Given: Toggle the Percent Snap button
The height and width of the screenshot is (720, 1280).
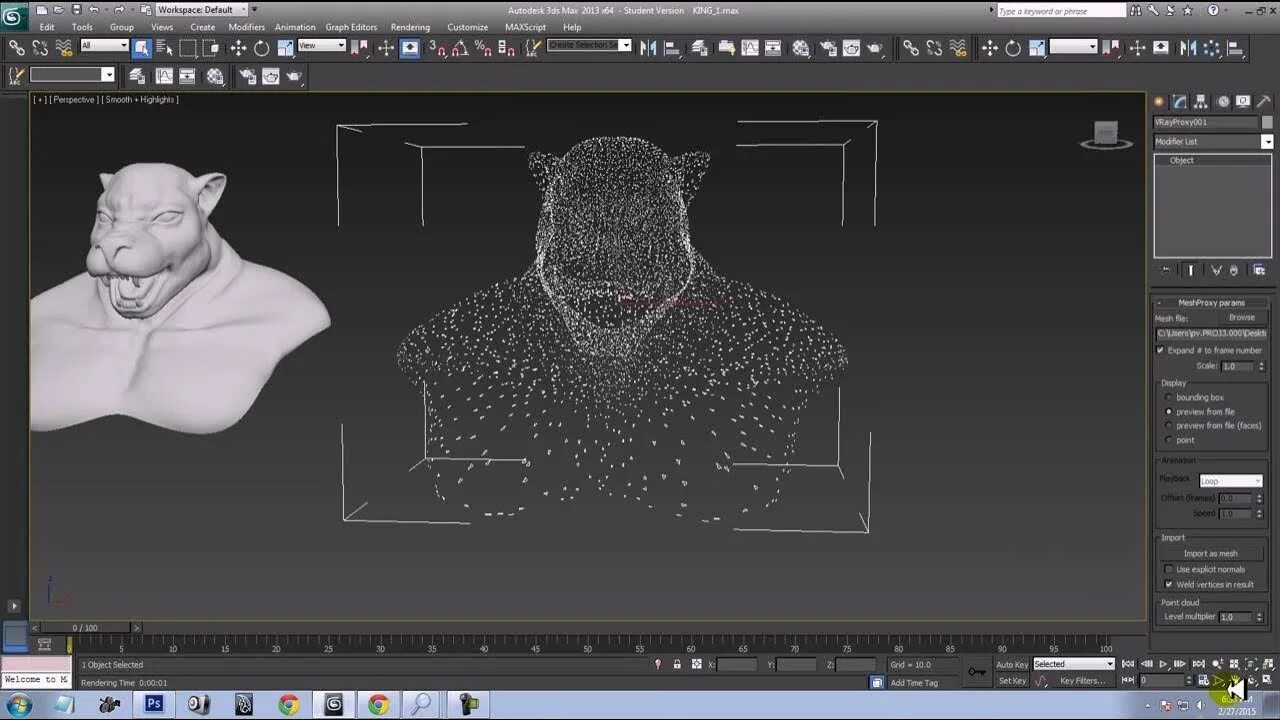Looking at the screenshot, I should (483, 47).
